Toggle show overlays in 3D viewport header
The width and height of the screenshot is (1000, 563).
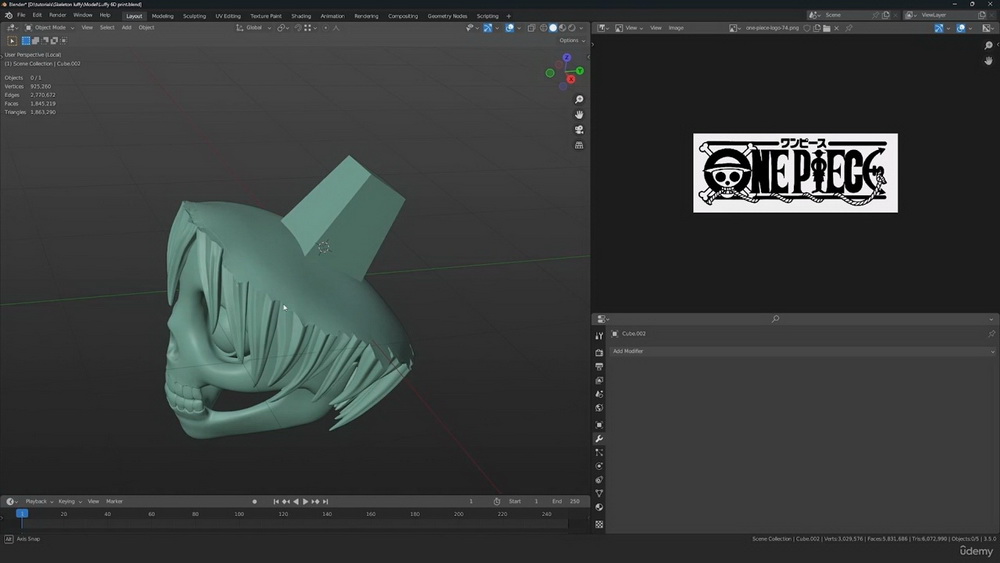click(x=510, y=28)
